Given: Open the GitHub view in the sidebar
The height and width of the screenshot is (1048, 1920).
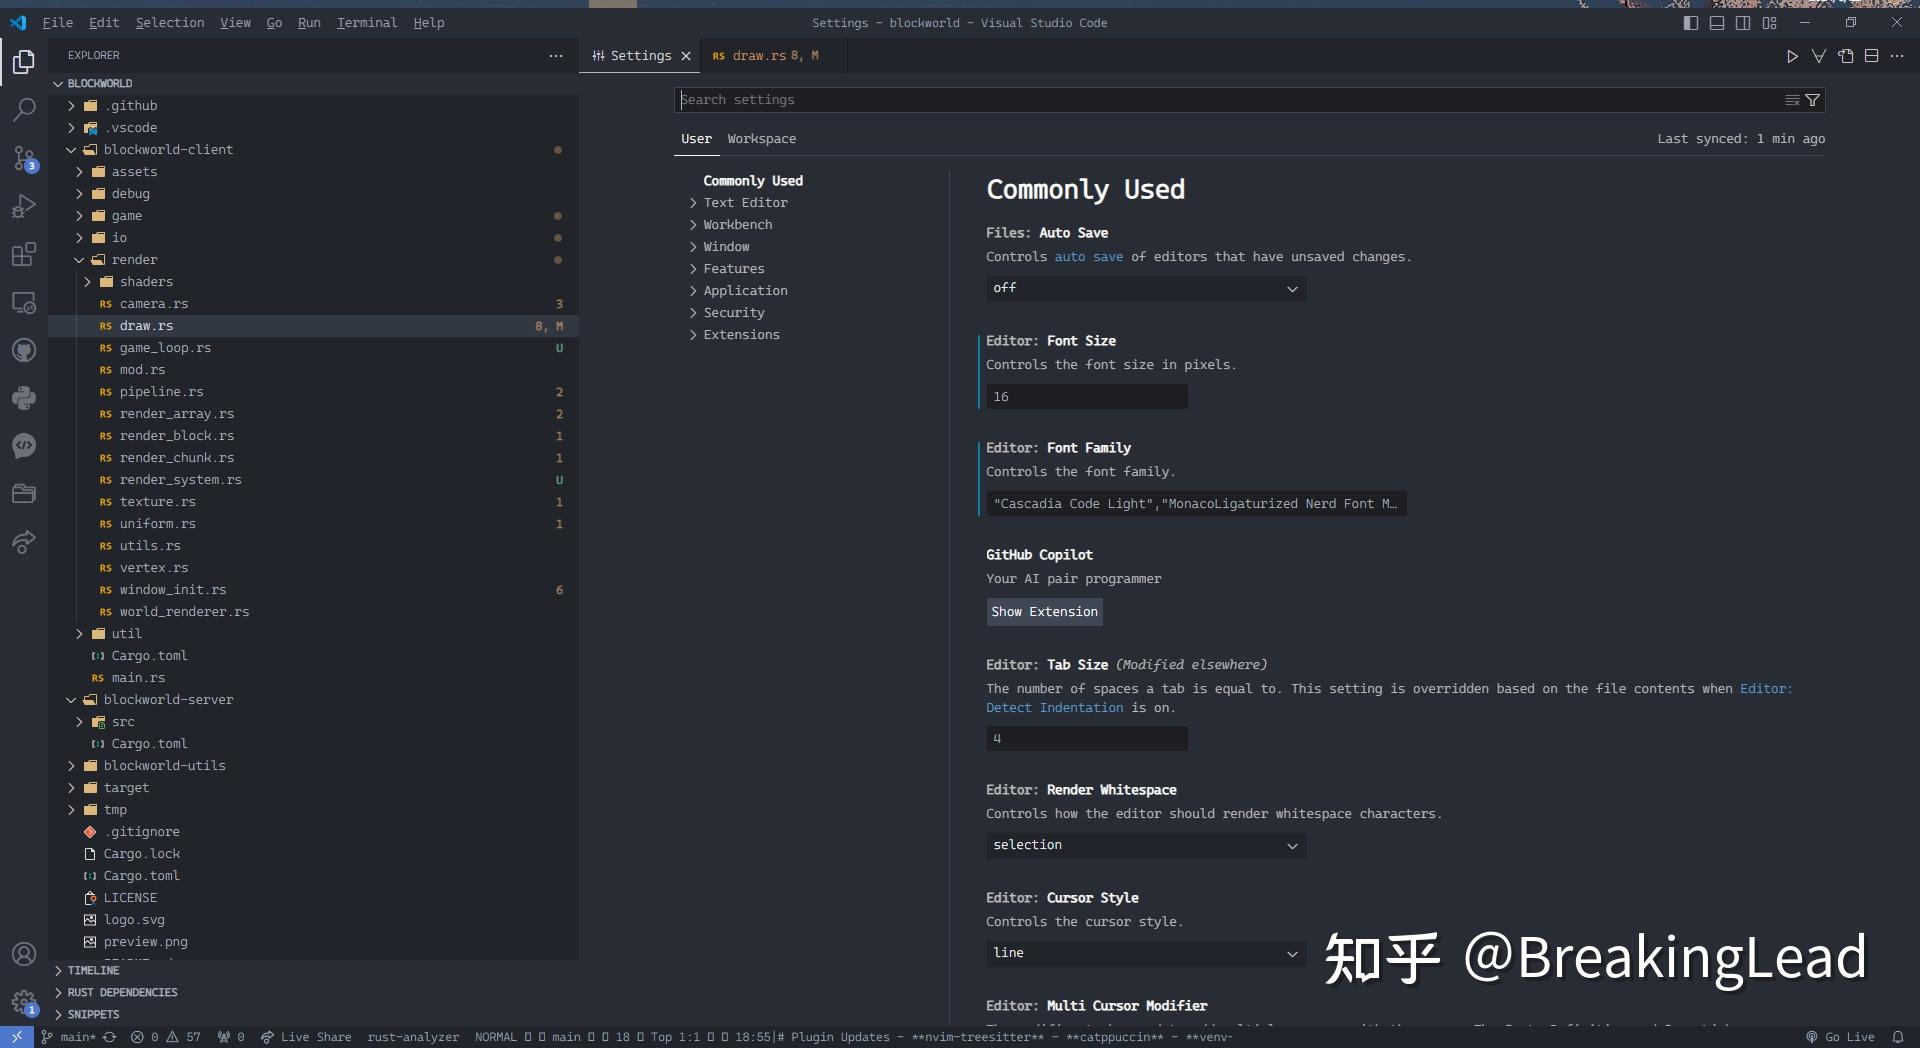Looking at the screenshot, I should pos(24,350).
